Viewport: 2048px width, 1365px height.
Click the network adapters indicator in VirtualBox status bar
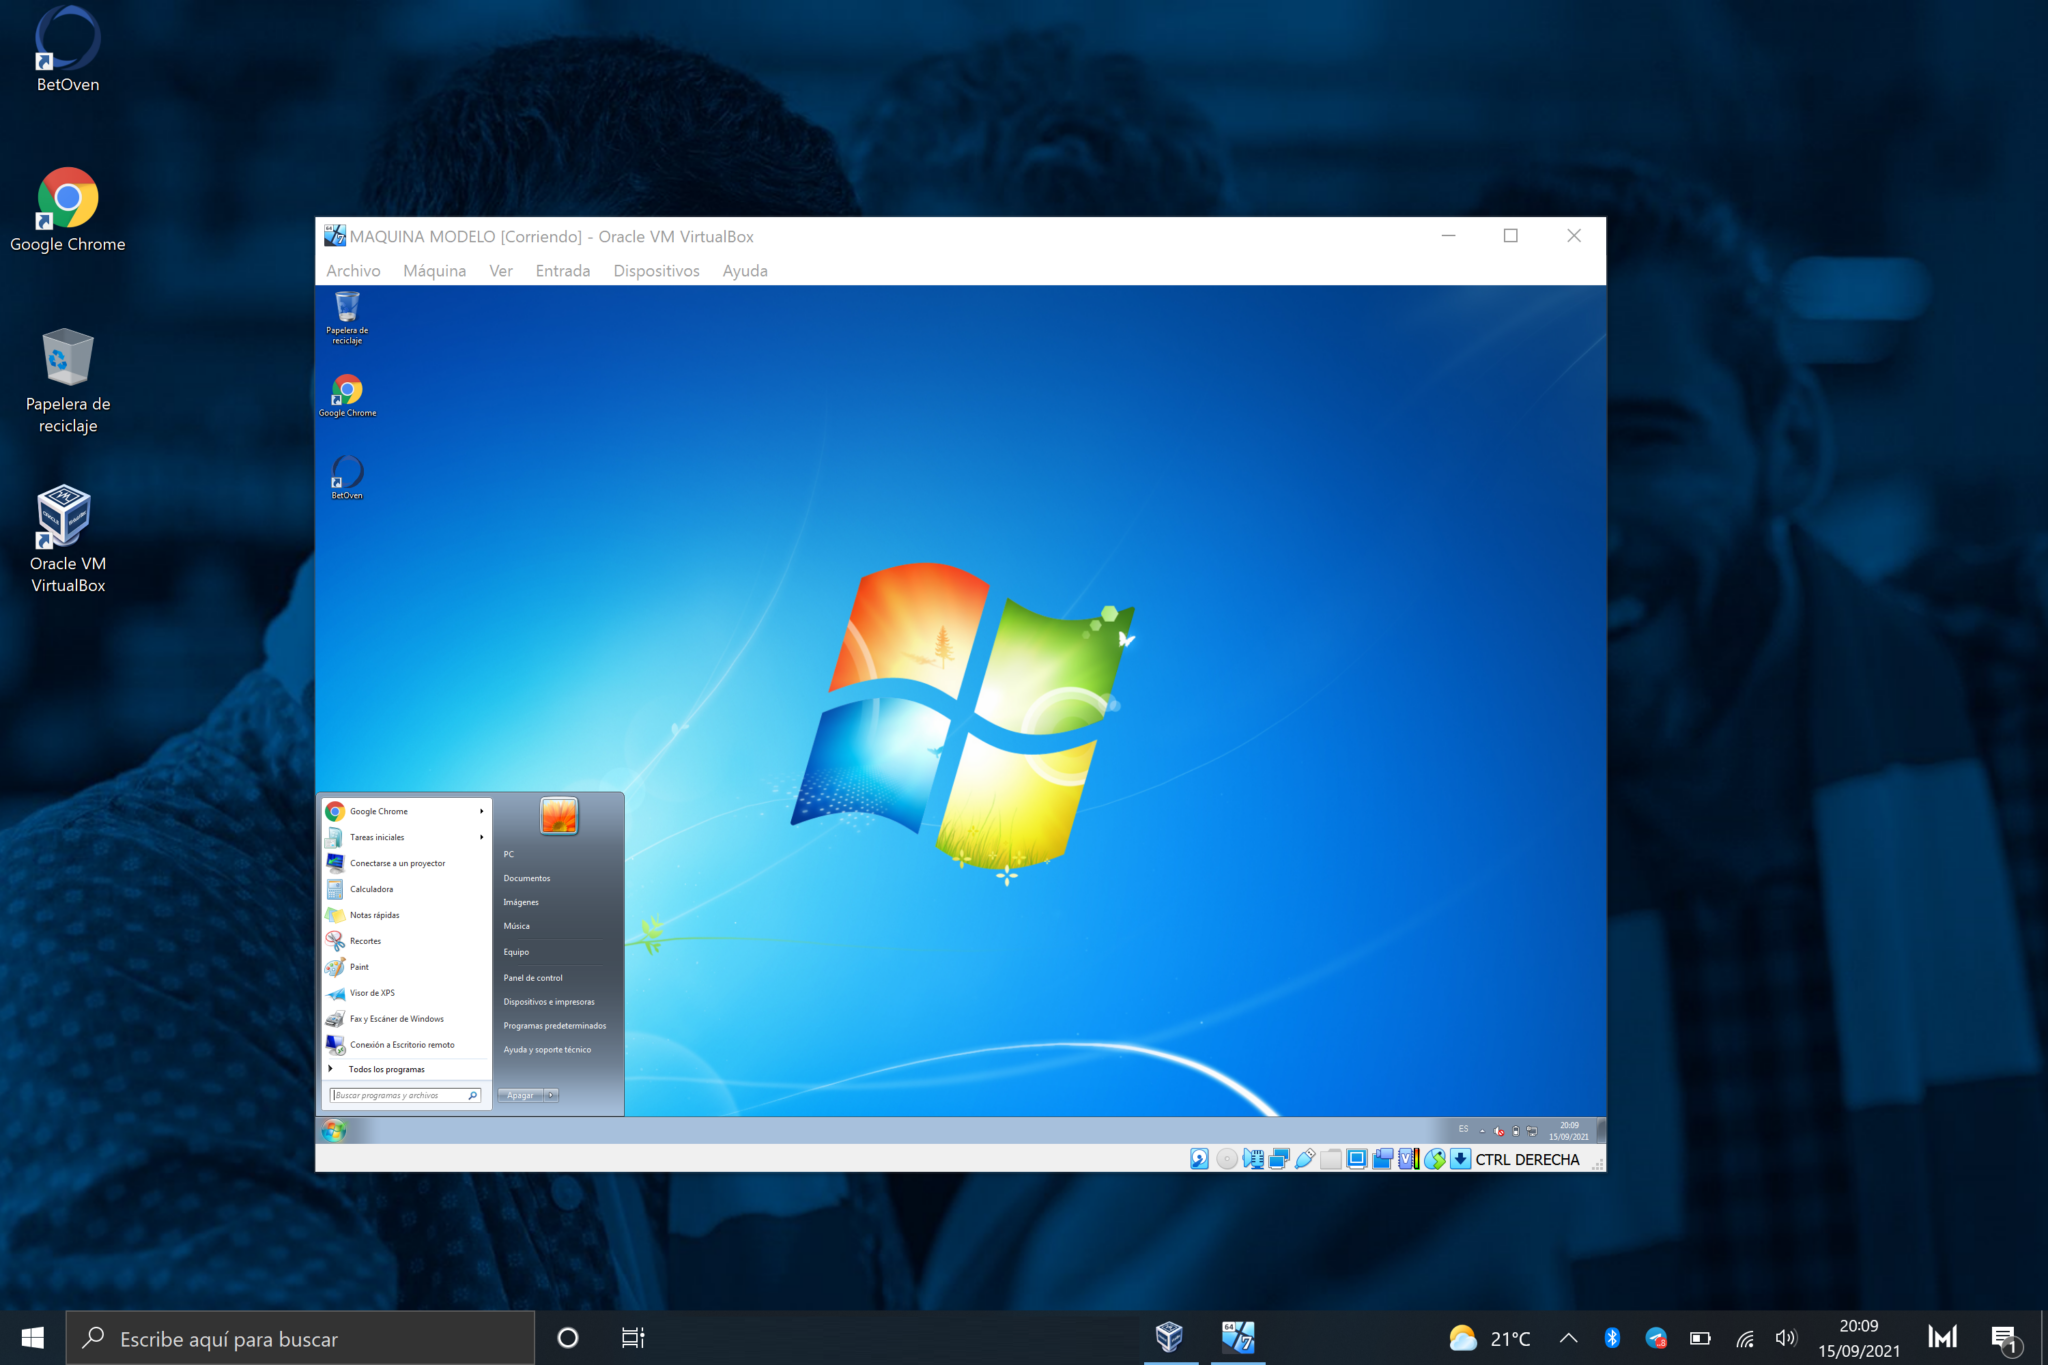[x=1279, y=1159]
